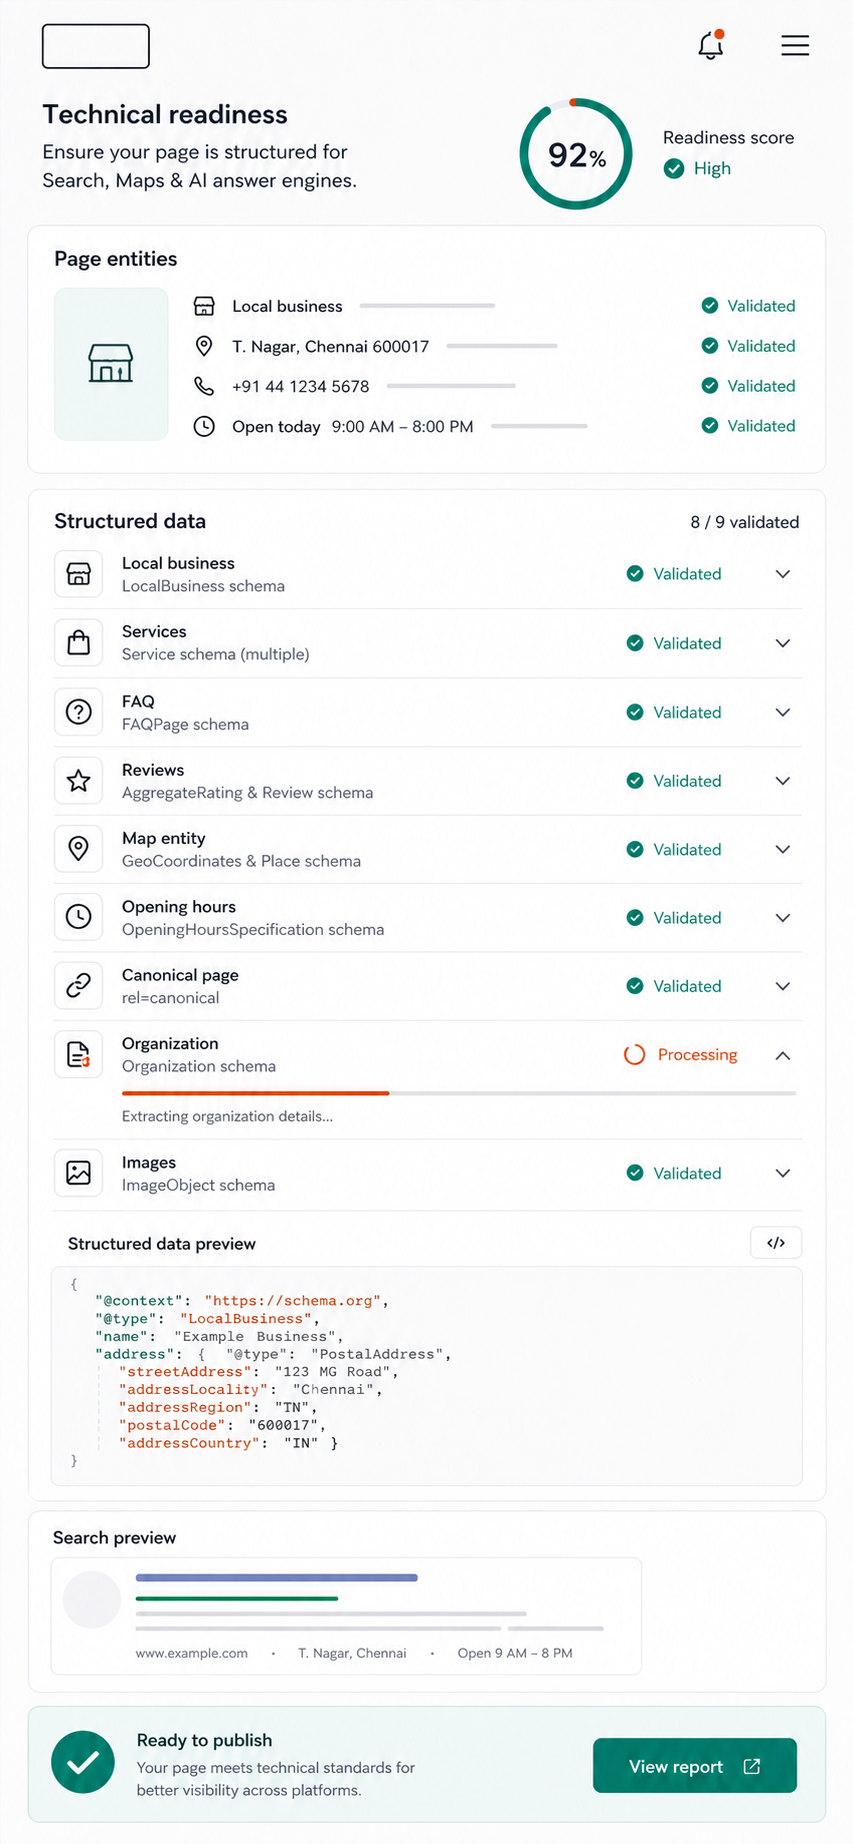The image size is (853, 1844).
Task: Click the 92% readiness score ring
Action: pos(576,154)
